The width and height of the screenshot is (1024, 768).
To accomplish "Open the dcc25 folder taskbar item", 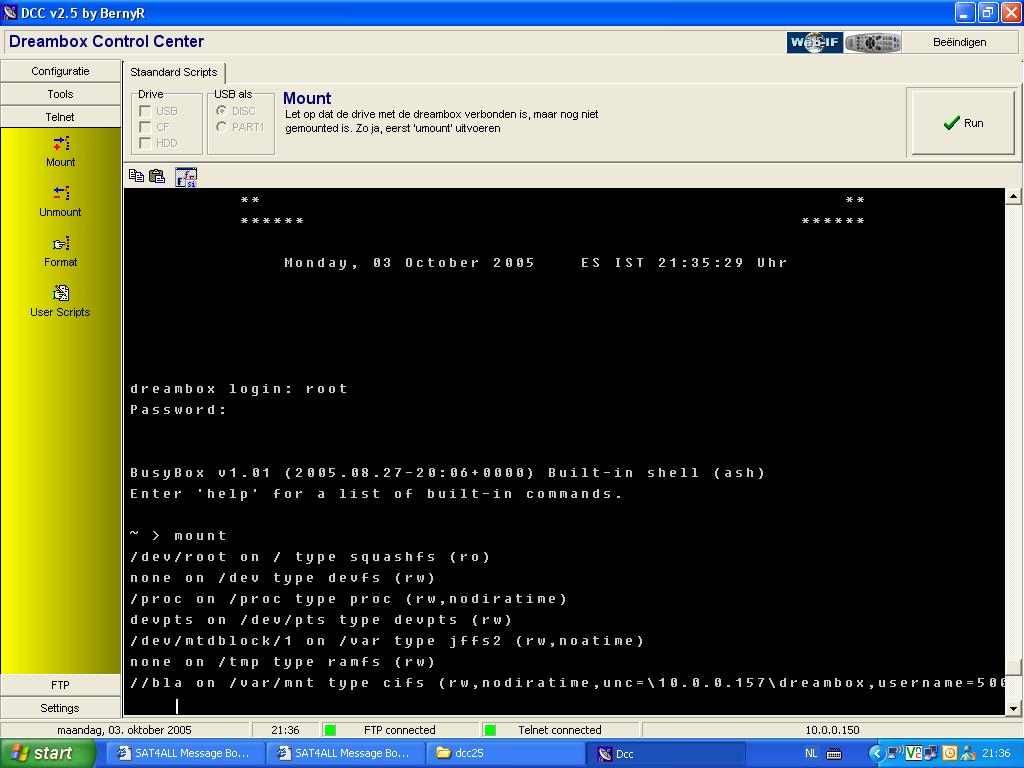I will 505,754.
